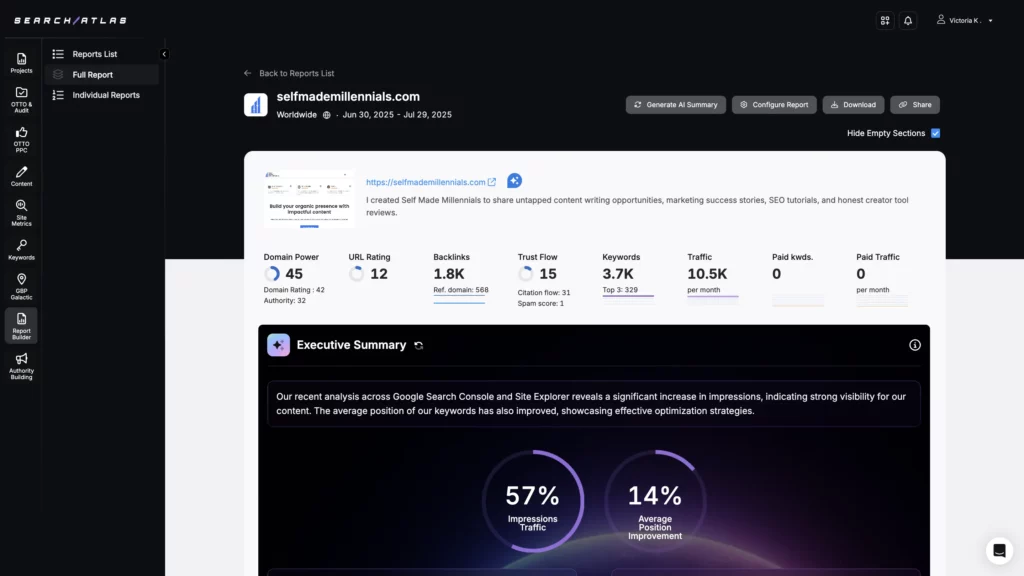Open the Worldwide location selector
Viewport: 1024px width, 576px height.
303,115
